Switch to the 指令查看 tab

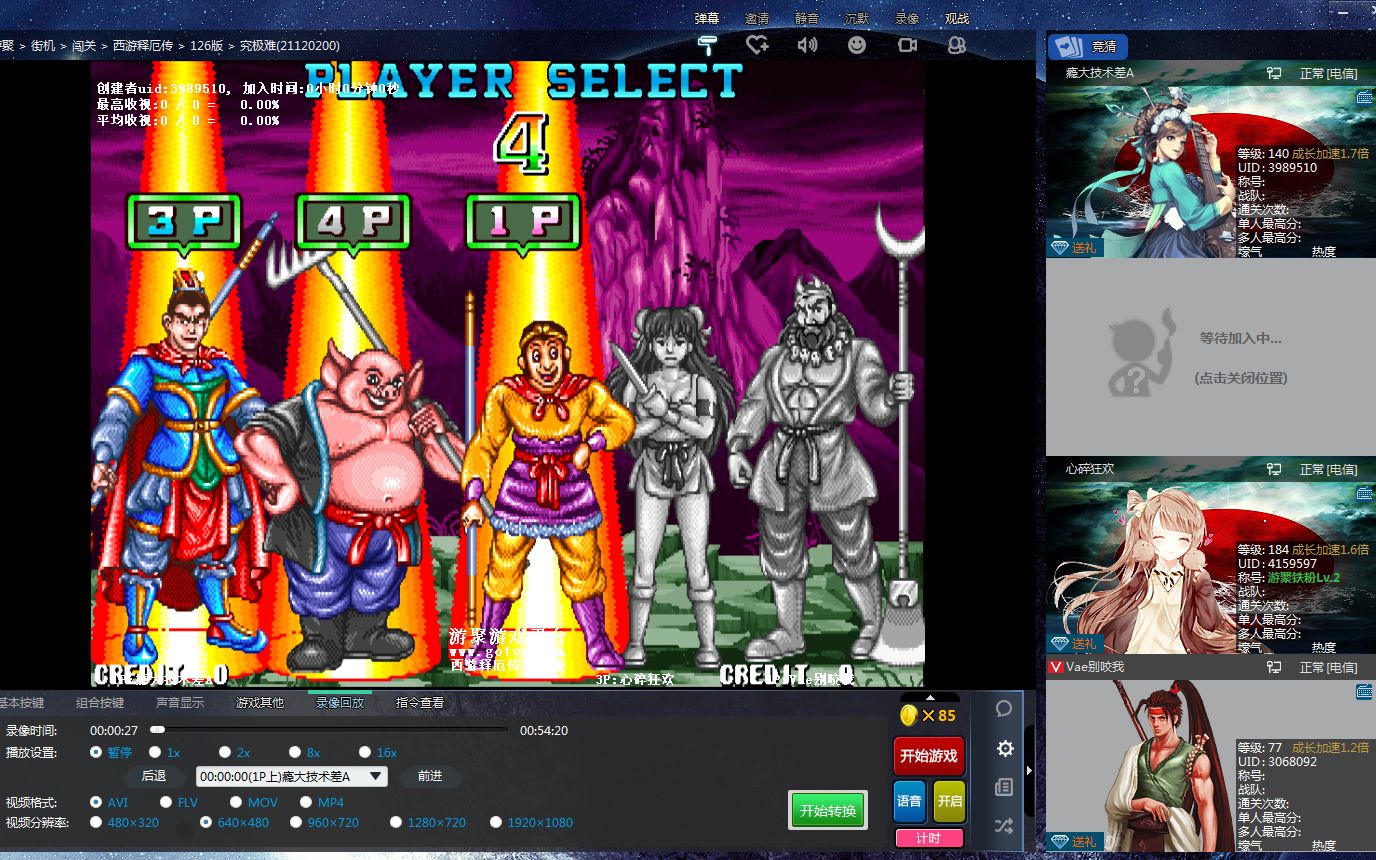tap(420, 702)
